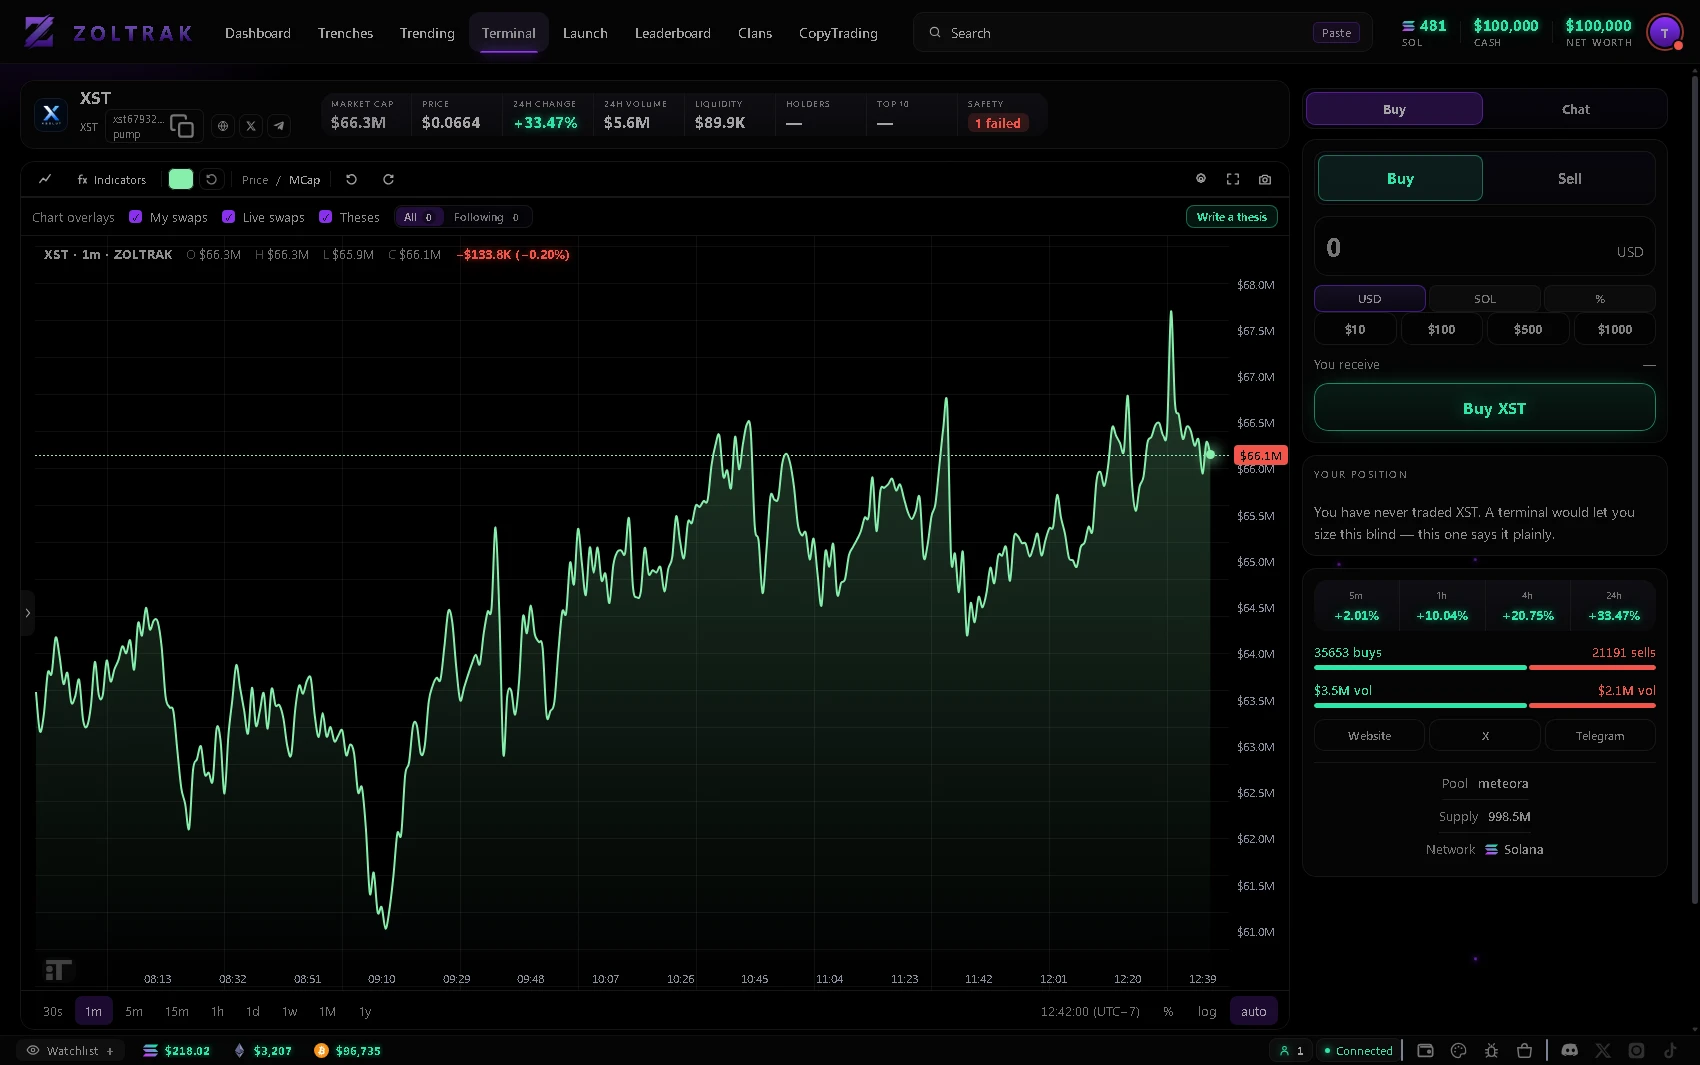
Task: Click Write a thesis button
Action: 1231,217
